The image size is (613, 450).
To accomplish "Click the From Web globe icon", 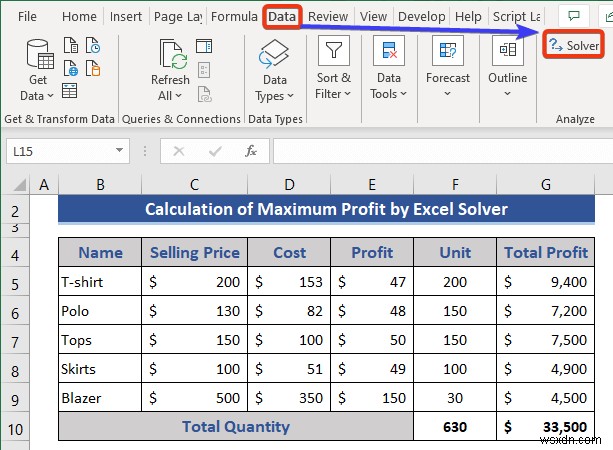I will pos(70,68).
